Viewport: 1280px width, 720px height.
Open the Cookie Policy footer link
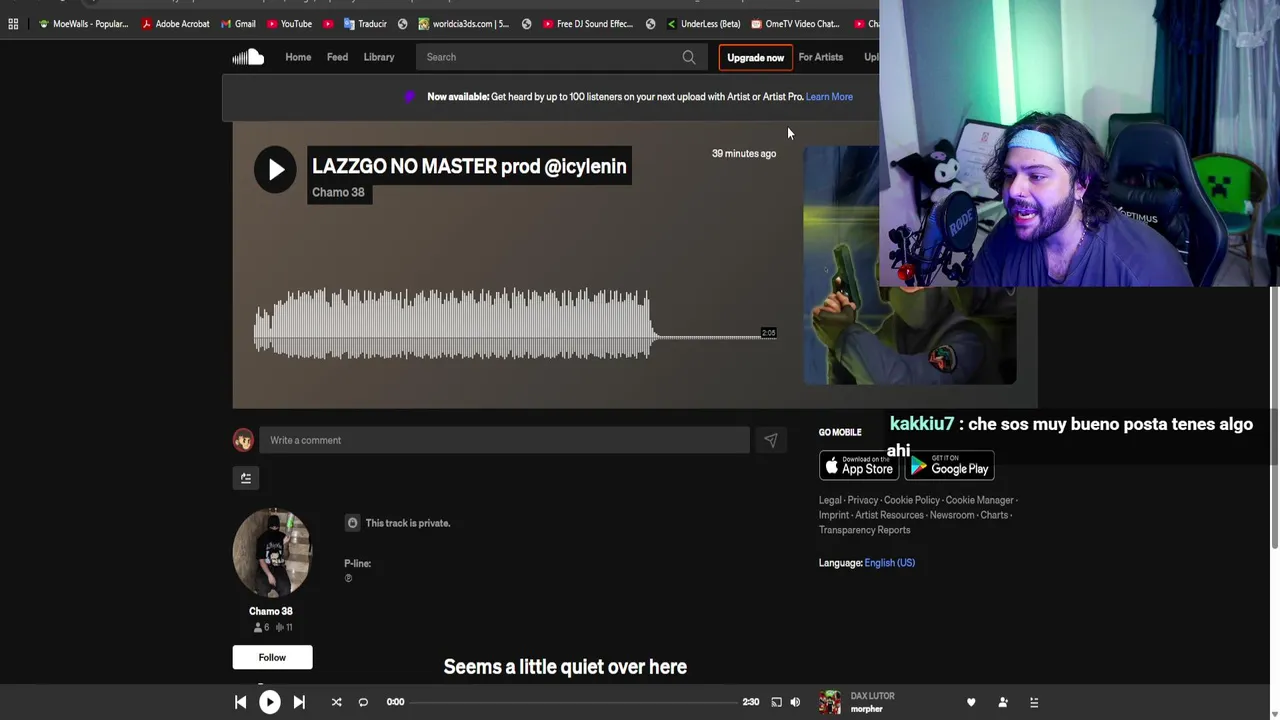click(x=912, y=500)
